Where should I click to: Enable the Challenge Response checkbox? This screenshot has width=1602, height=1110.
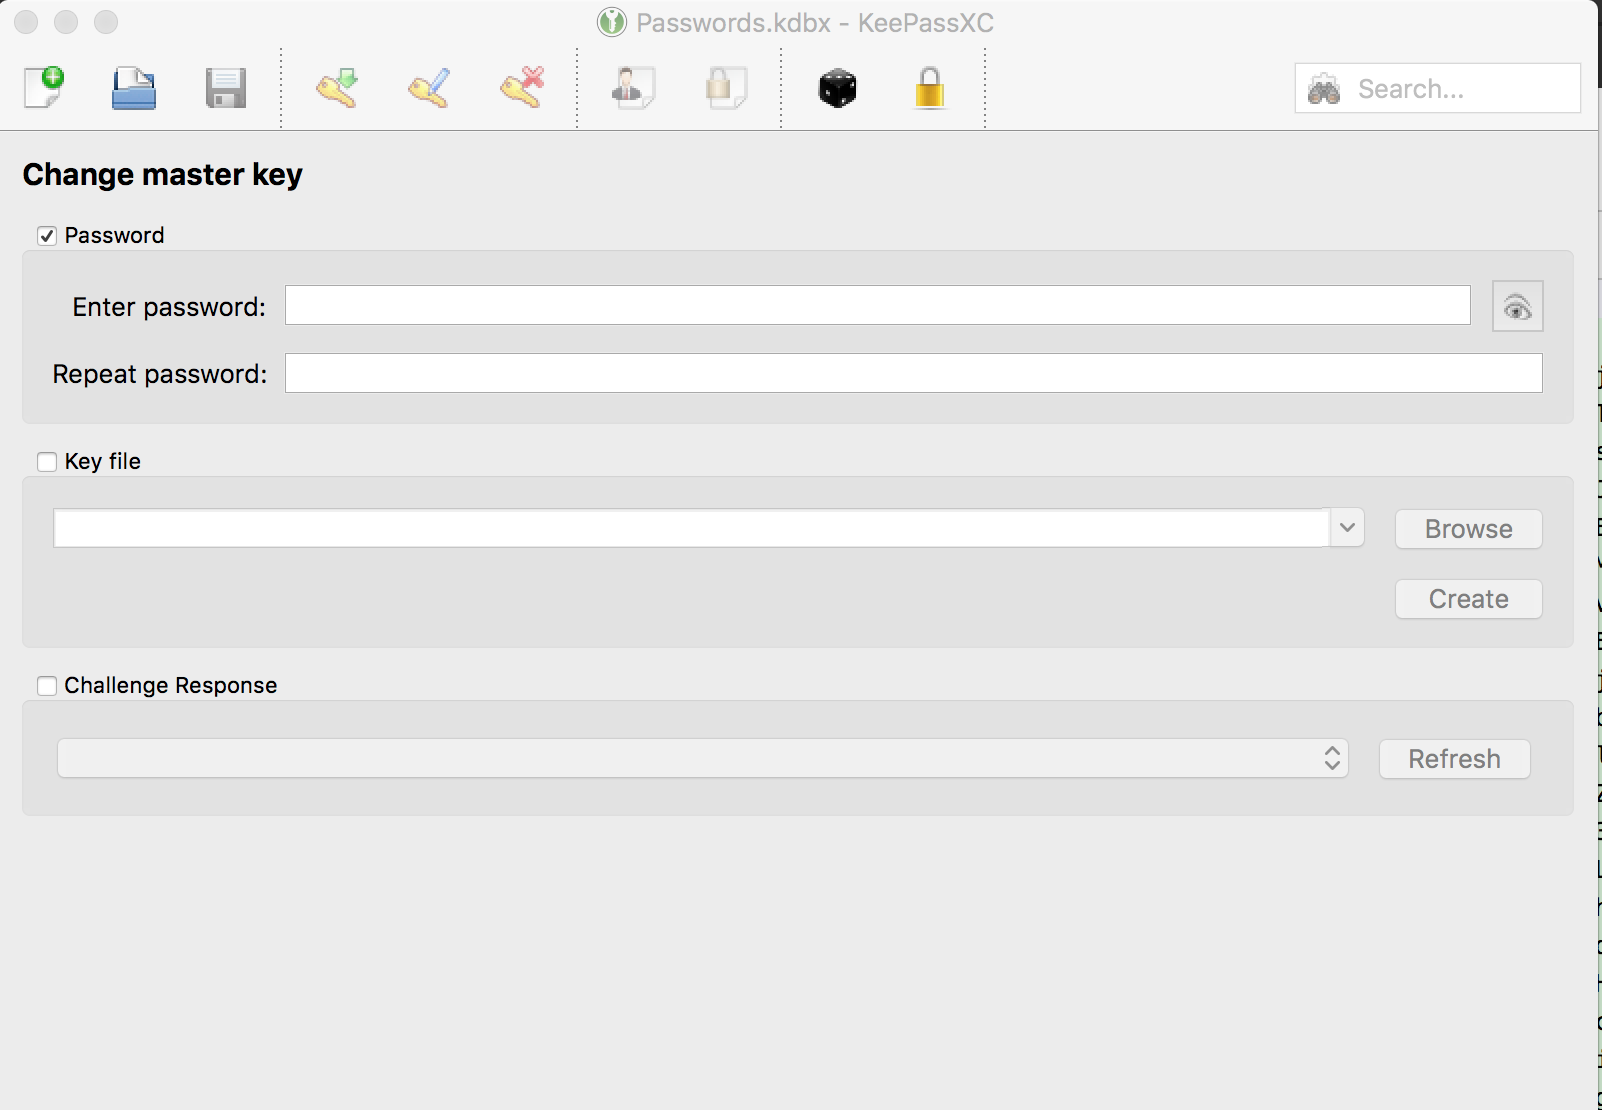(47, 686)
